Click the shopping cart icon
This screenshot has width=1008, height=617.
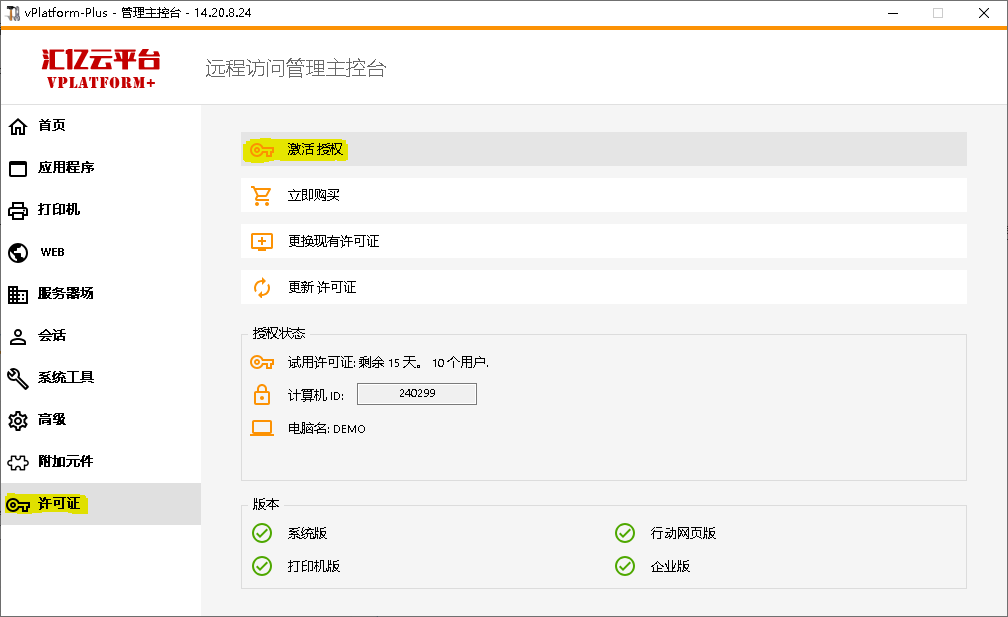[x=262, y=196]
